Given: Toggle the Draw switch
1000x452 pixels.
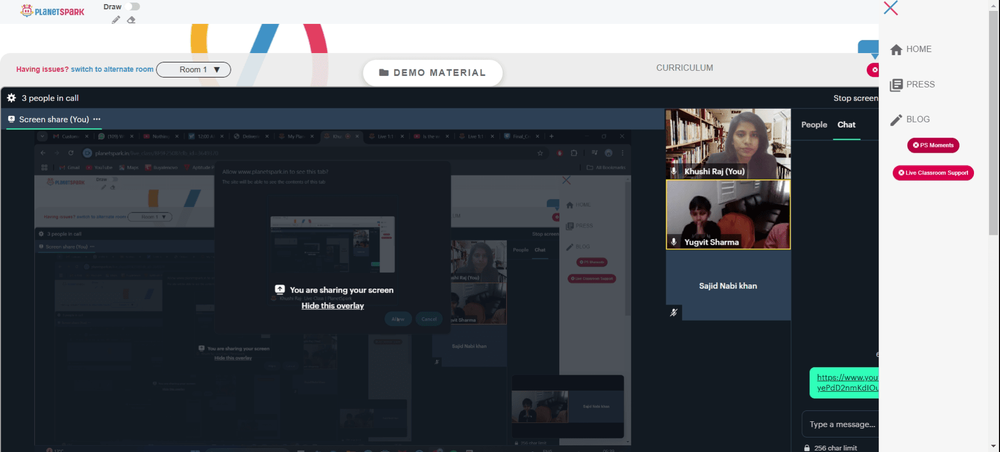Looking at the screenshot, I should click(x=133, y=6).
